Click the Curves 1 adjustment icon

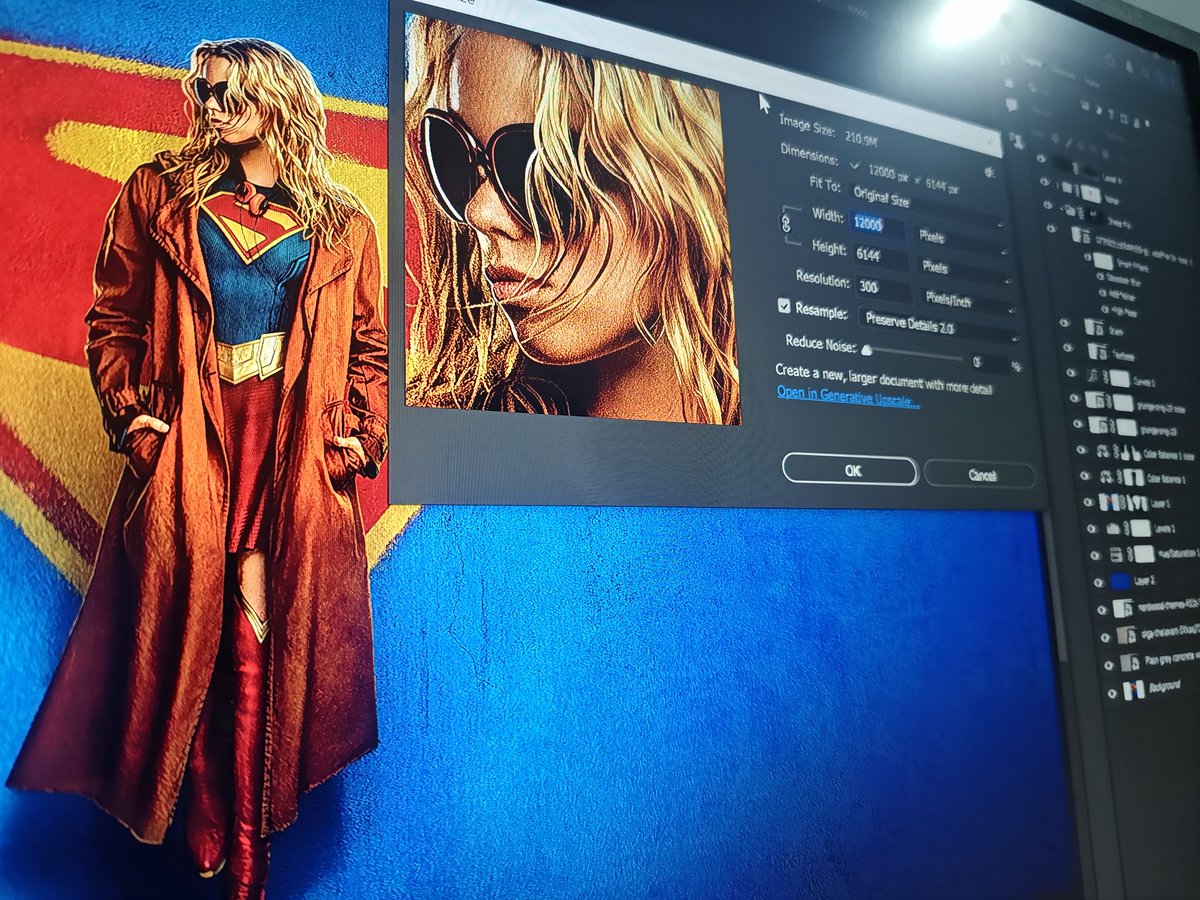1093,375
